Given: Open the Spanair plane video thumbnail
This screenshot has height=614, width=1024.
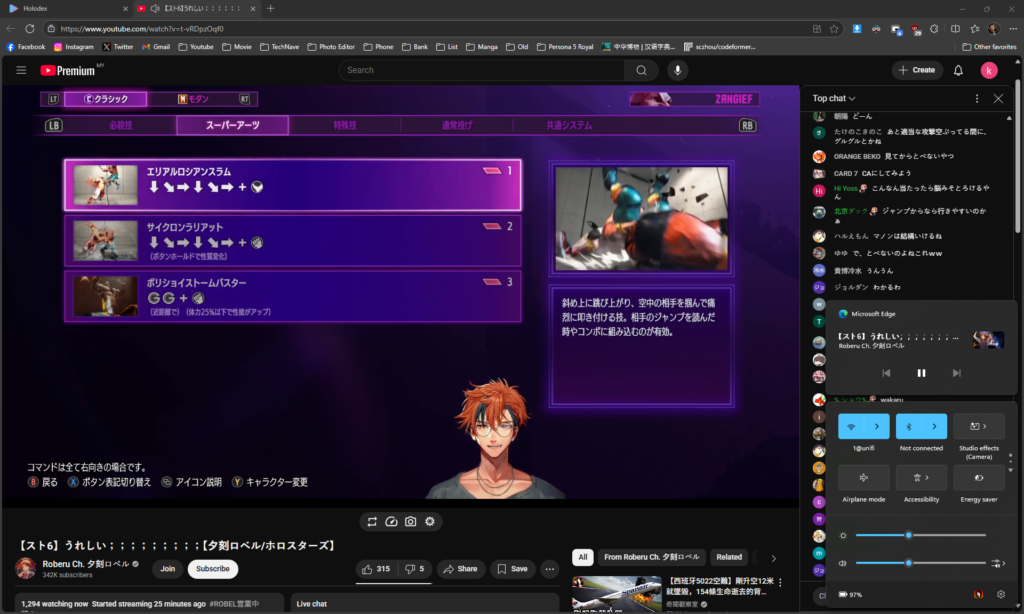Looking at the screenshot, I should pos(616,594).
